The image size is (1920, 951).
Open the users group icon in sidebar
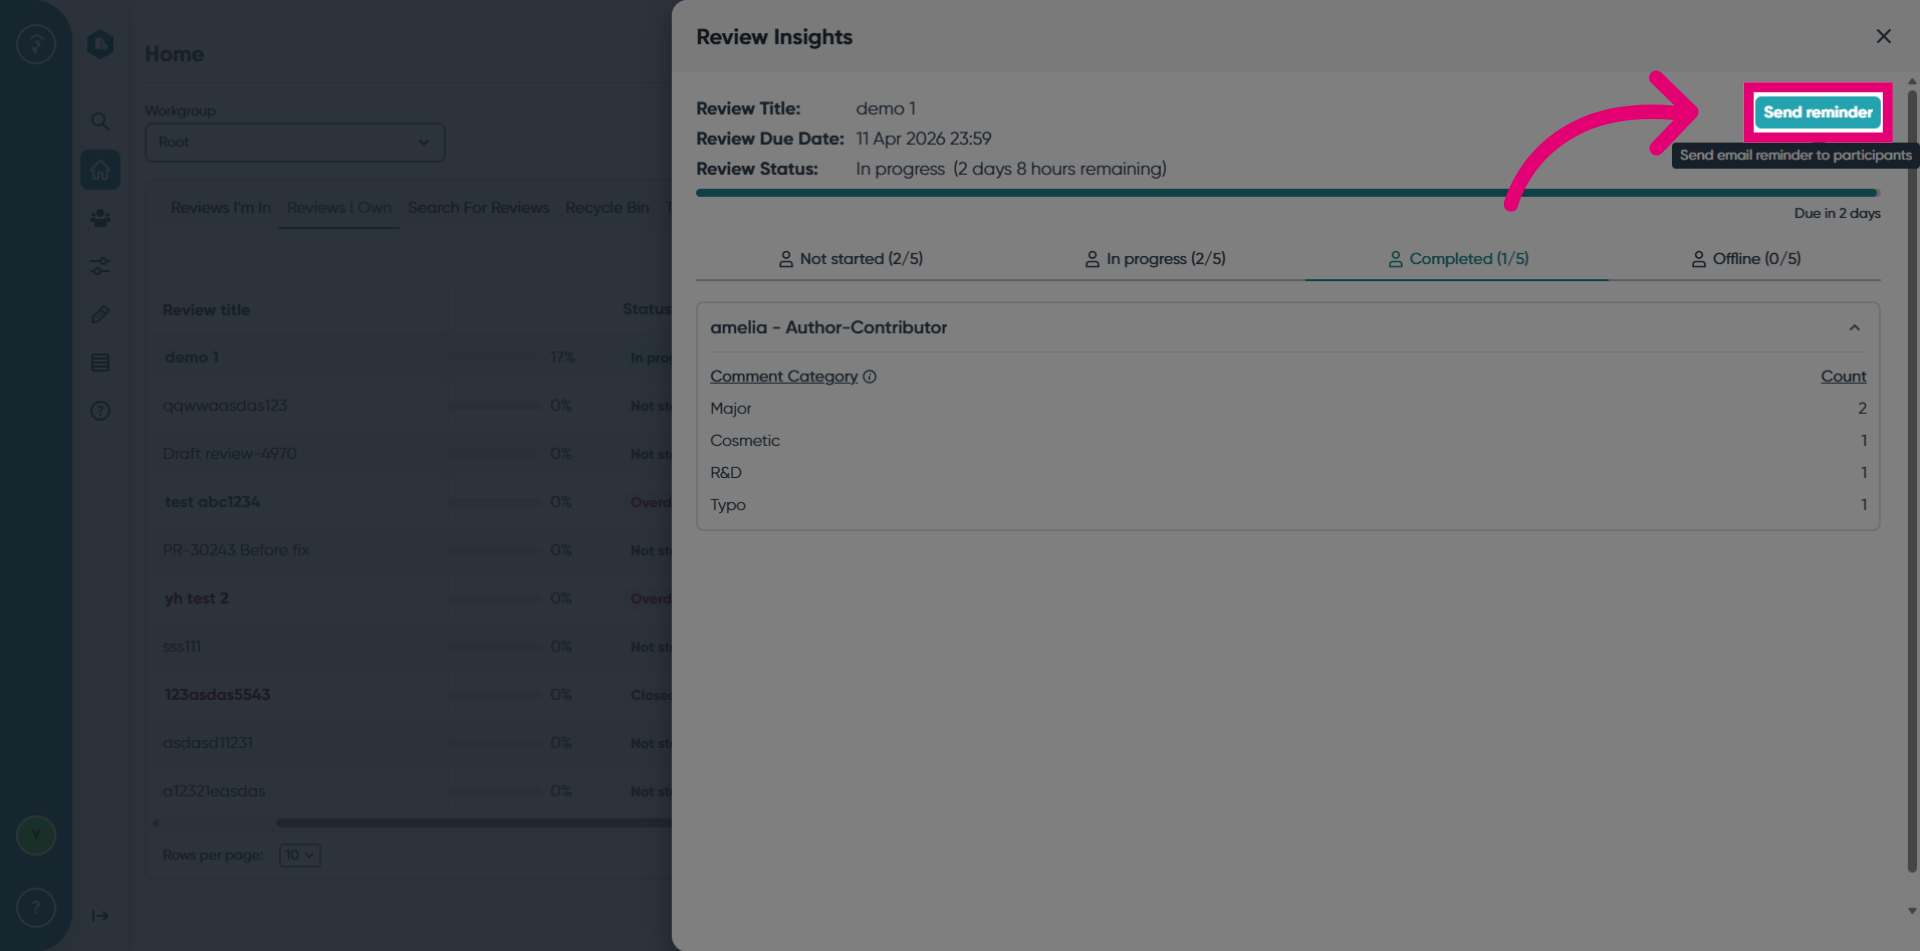pyautogui.click(x=100, y=218)
